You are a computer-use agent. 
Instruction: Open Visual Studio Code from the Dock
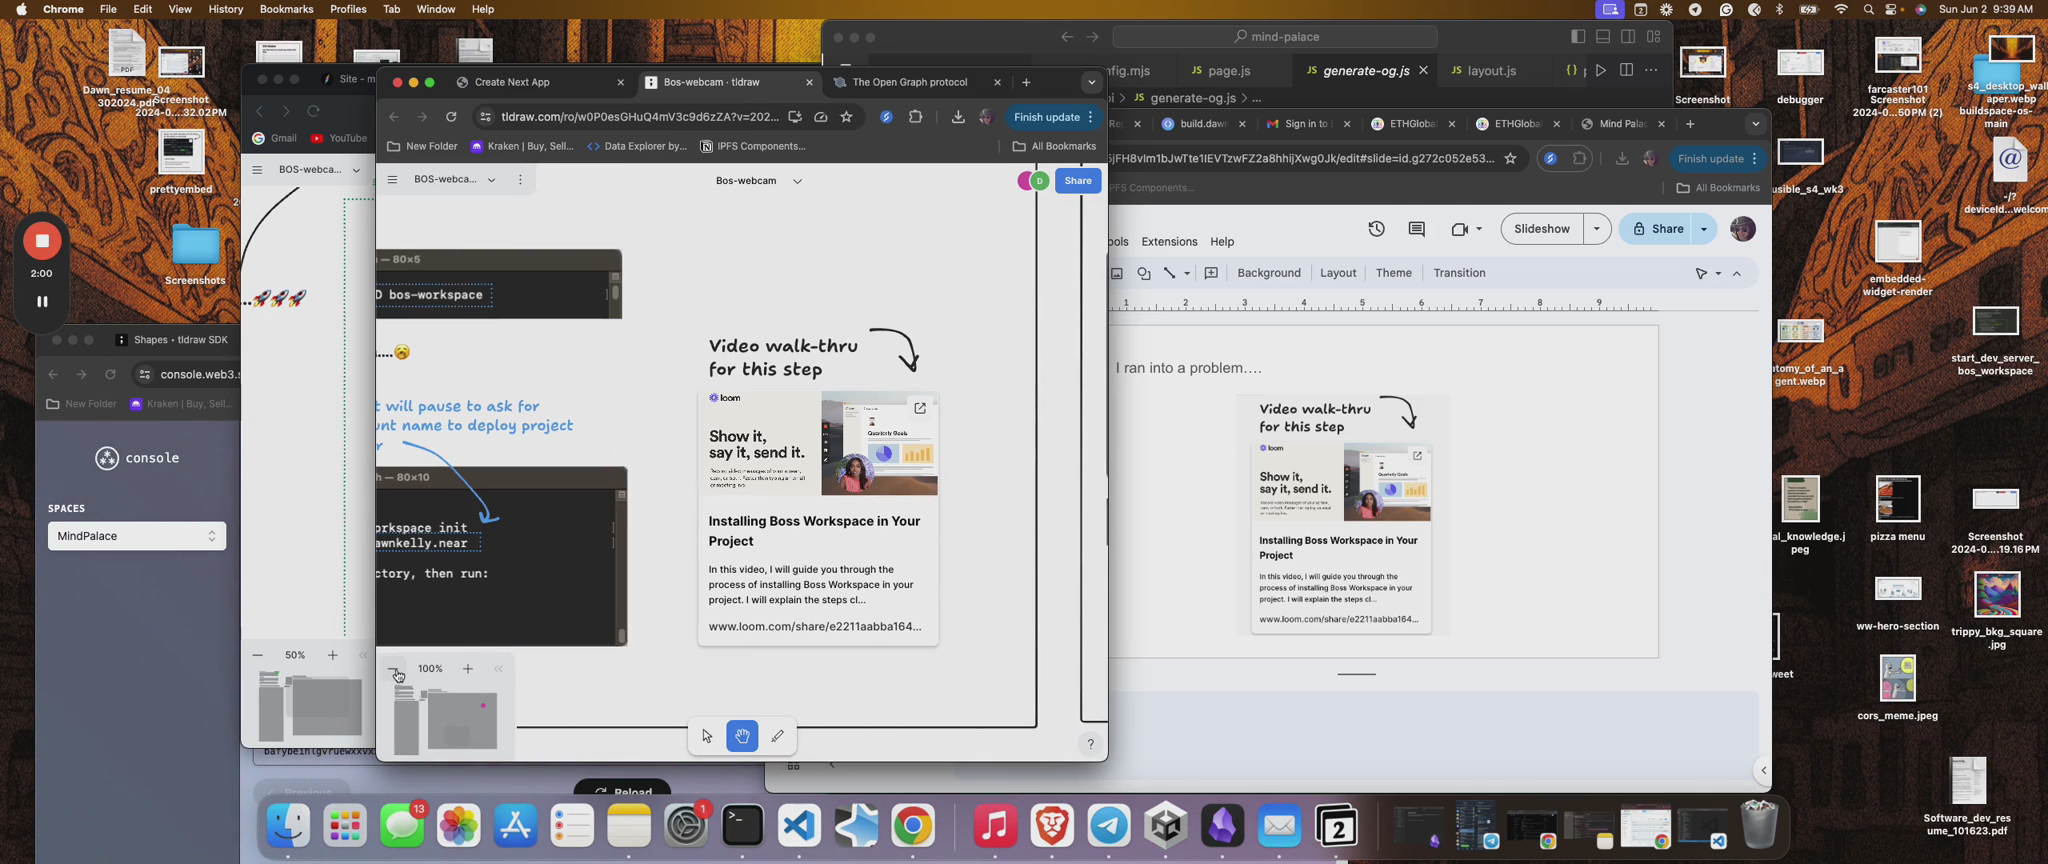[800, 827]
